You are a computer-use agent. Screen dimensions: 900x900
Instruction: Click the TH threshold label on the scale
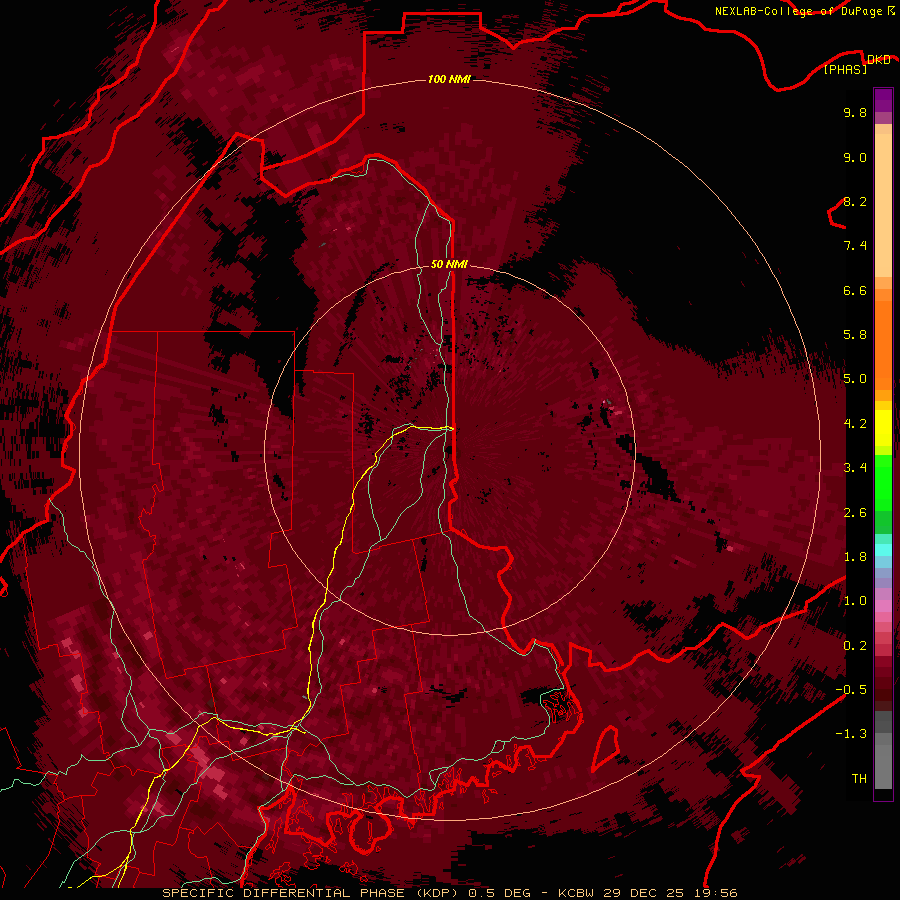pyautogui.click(x=859, y=779)
